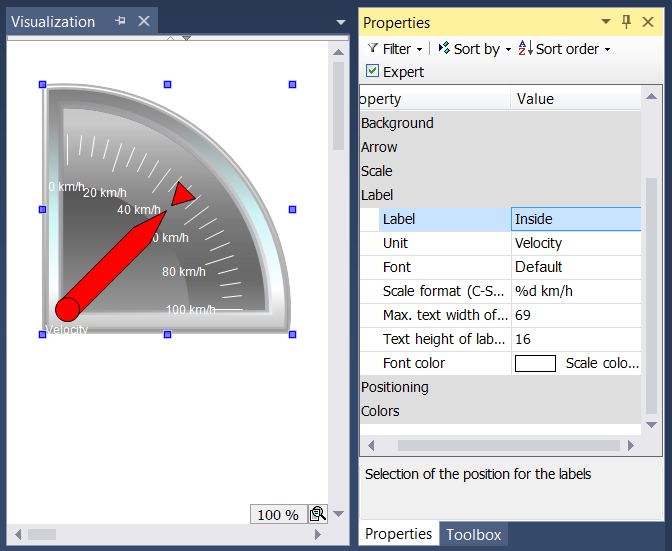This screenshot has width=672, height=551.
Task: Click the visualization editor scroll up arrow
Action: click(339, 52)
